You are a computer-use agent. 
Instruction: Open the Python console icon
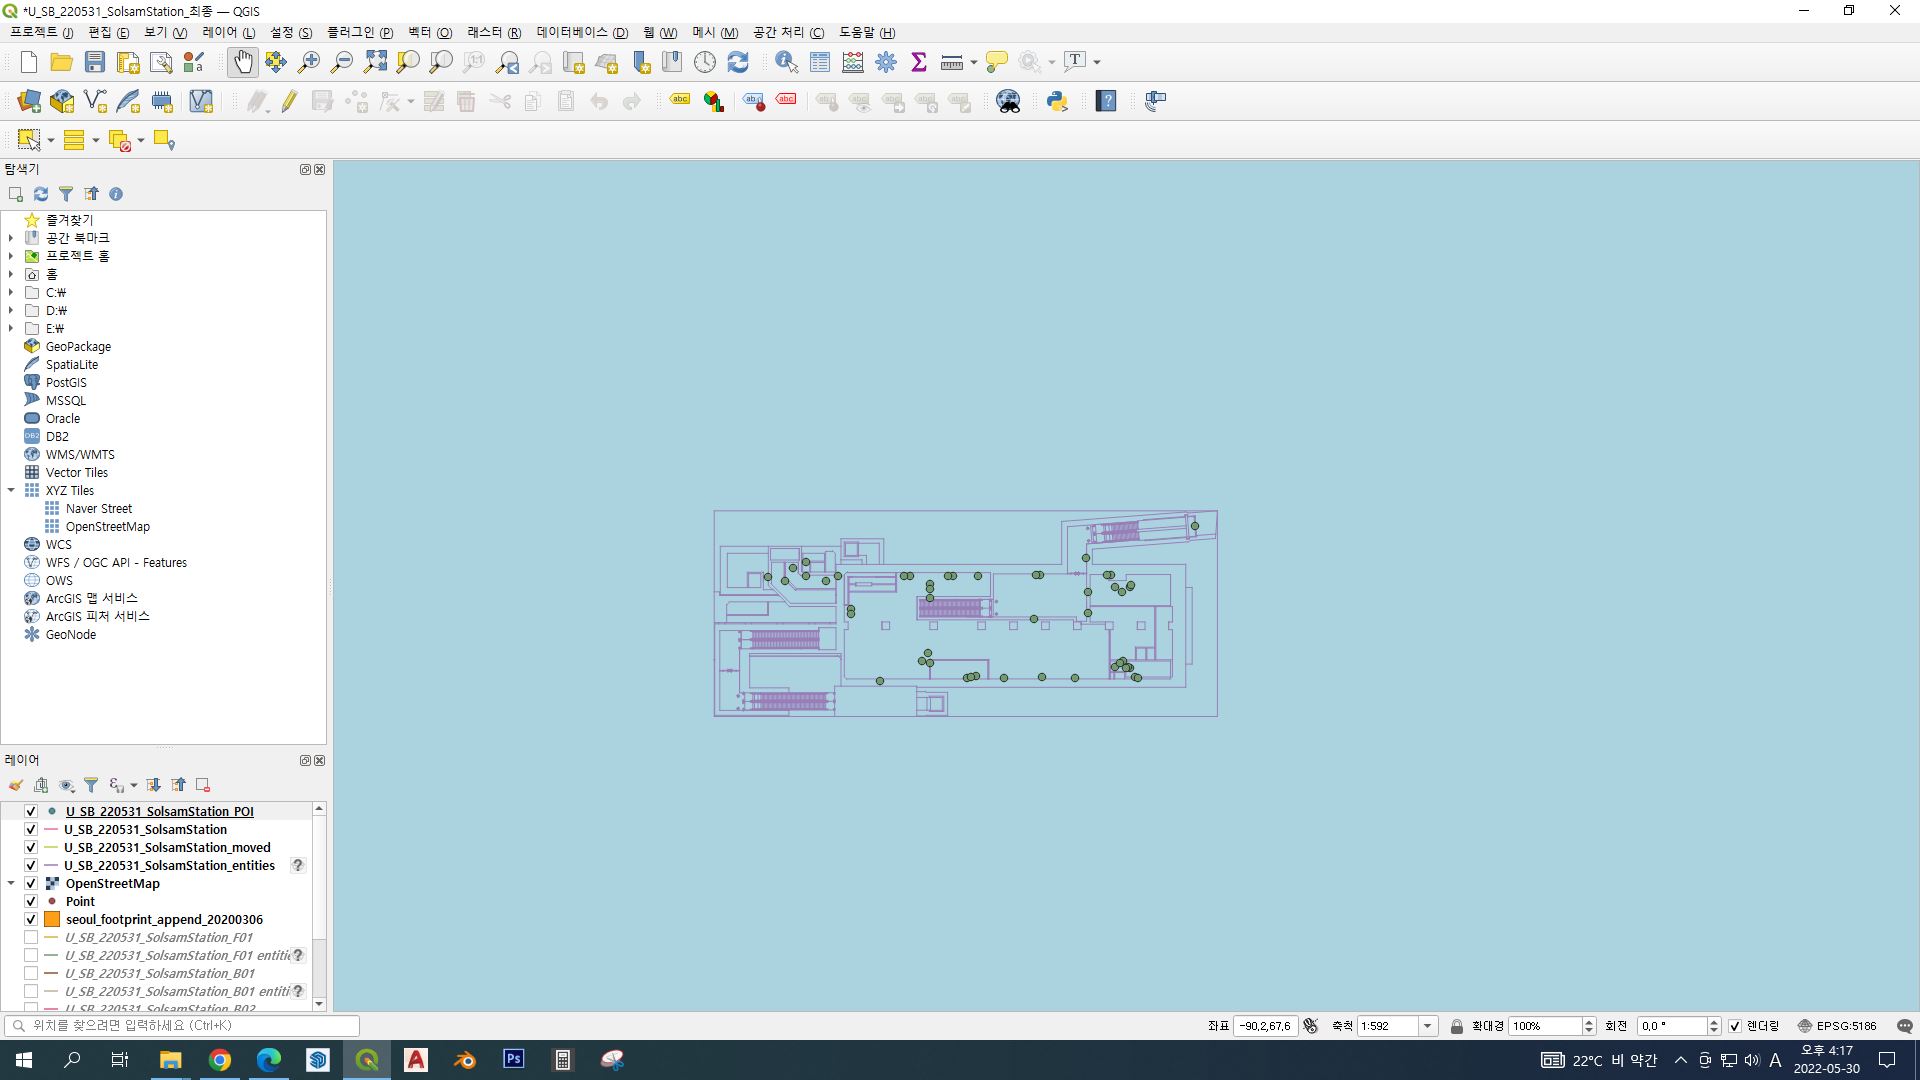(1057, 101)
